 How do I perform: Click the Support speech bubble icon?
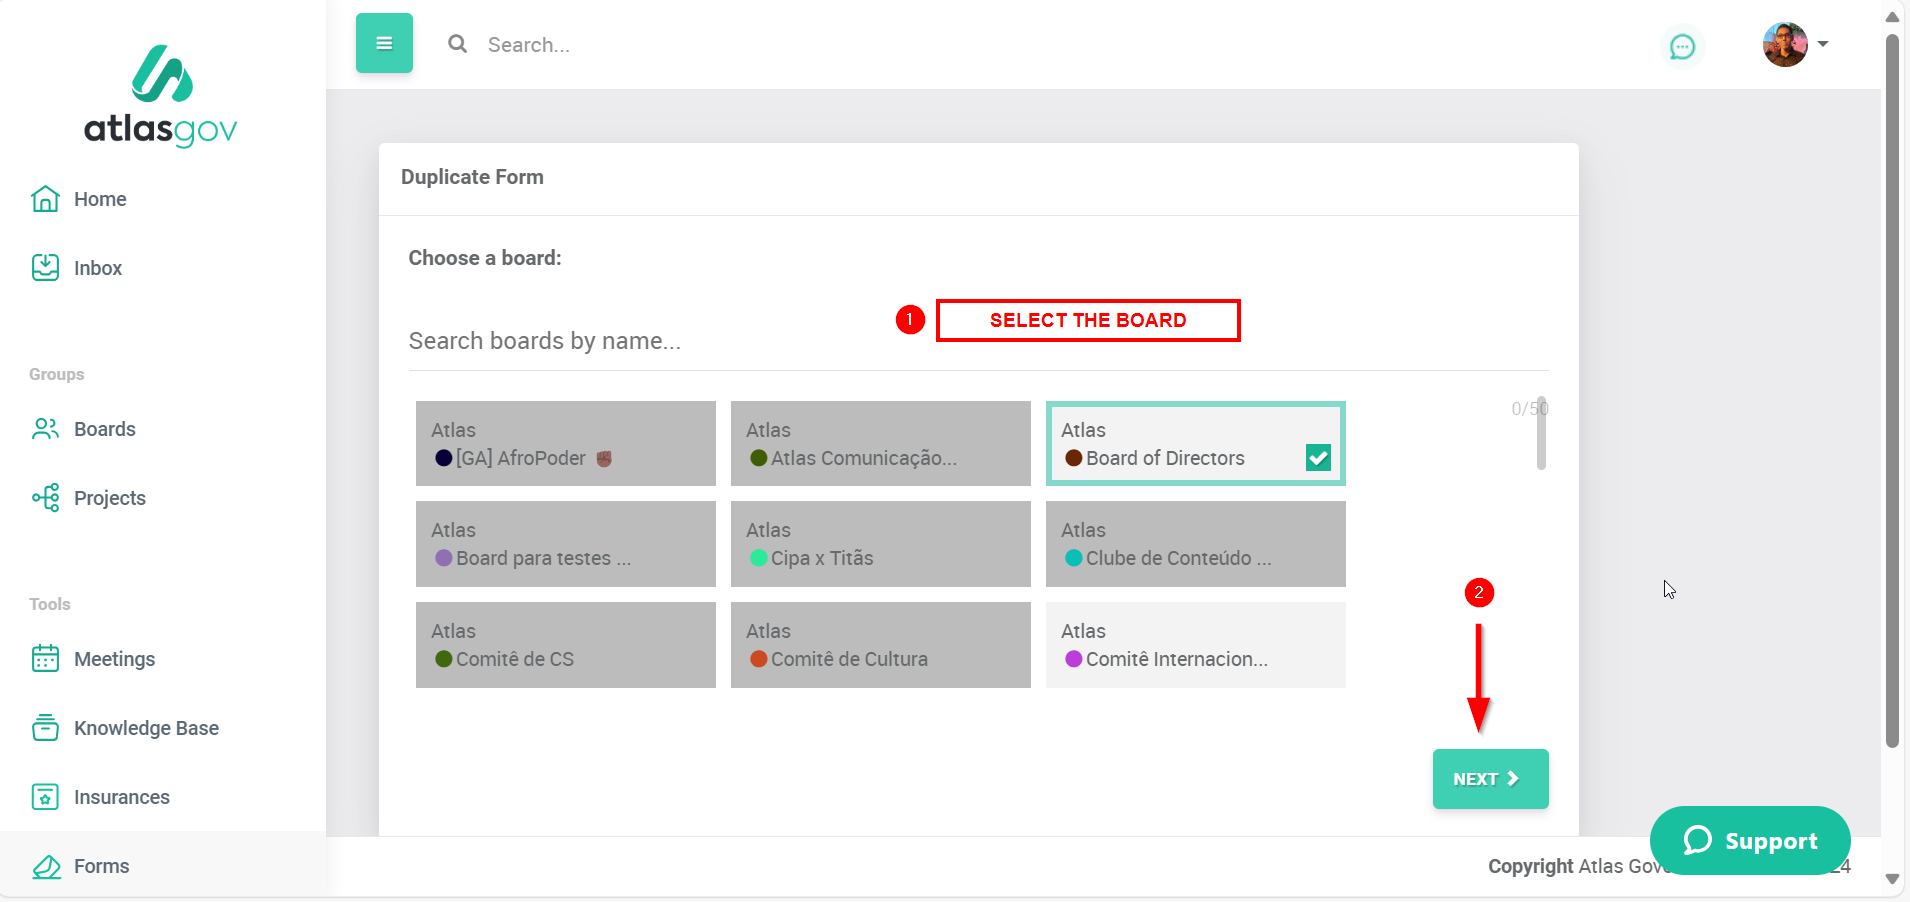coord(1697,841)
